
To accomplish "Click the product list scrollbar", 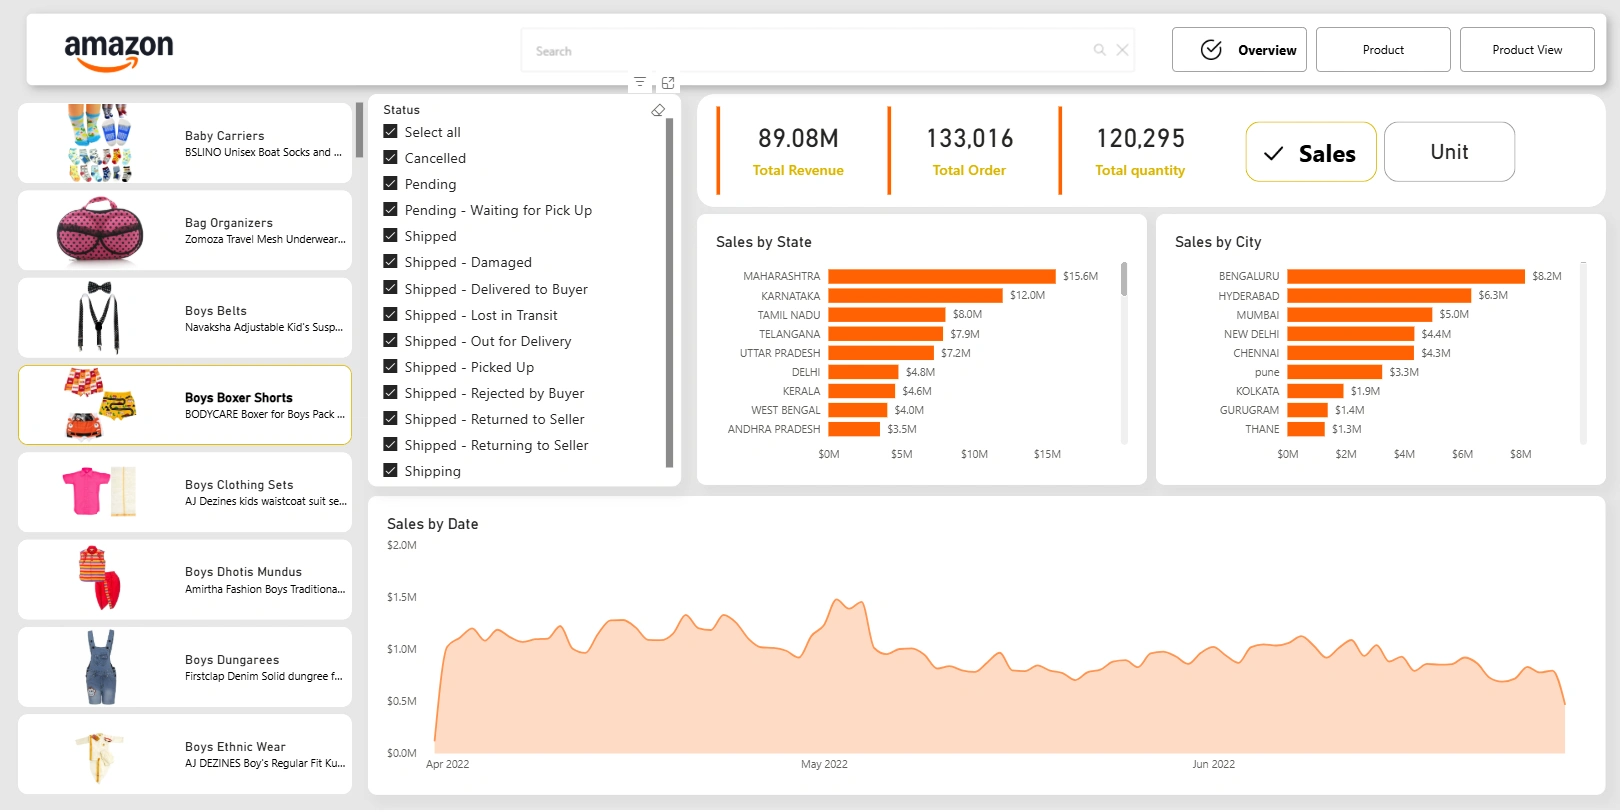I will [x=359, y=130].
